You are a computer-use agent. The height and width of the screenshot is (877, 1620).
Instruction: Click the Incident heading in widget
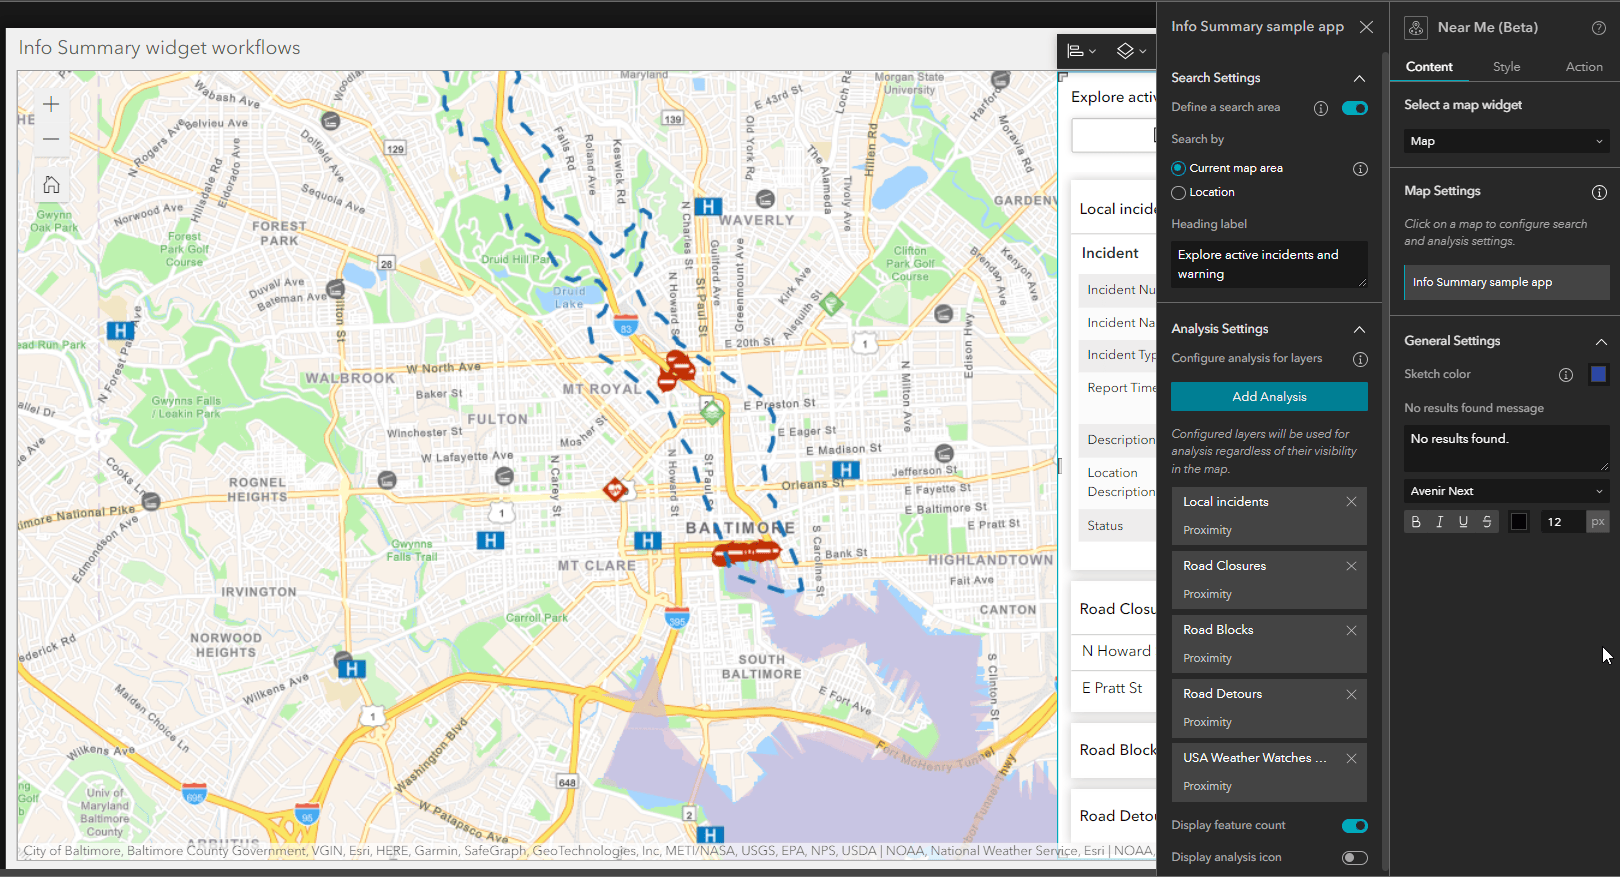pyautogui.click(x=1110, y=253)
